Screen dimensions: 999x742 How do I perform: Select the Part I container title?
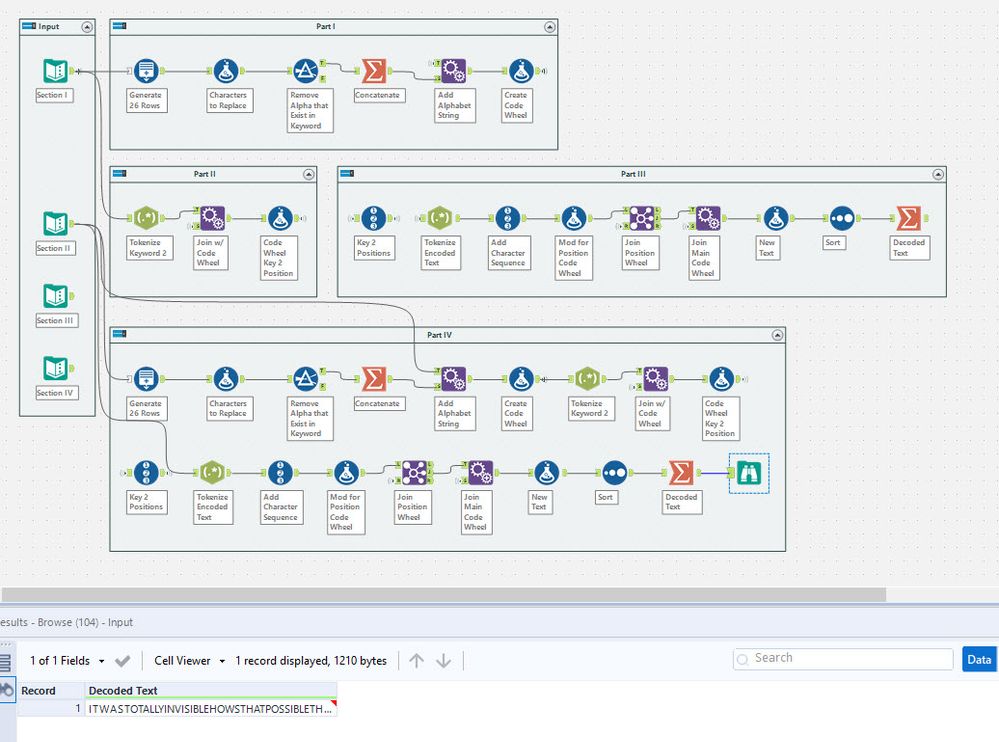(326, 27)
